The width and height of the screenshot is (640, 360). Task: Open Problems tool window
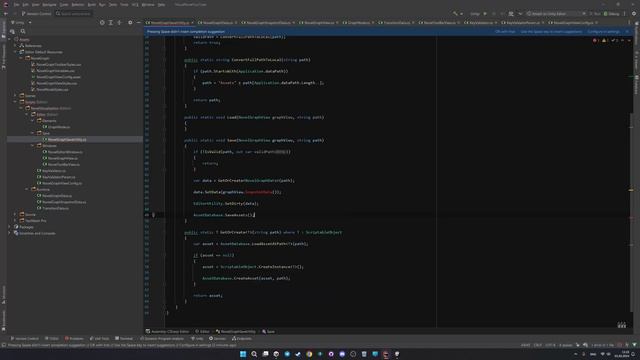[x=74, y=338]
